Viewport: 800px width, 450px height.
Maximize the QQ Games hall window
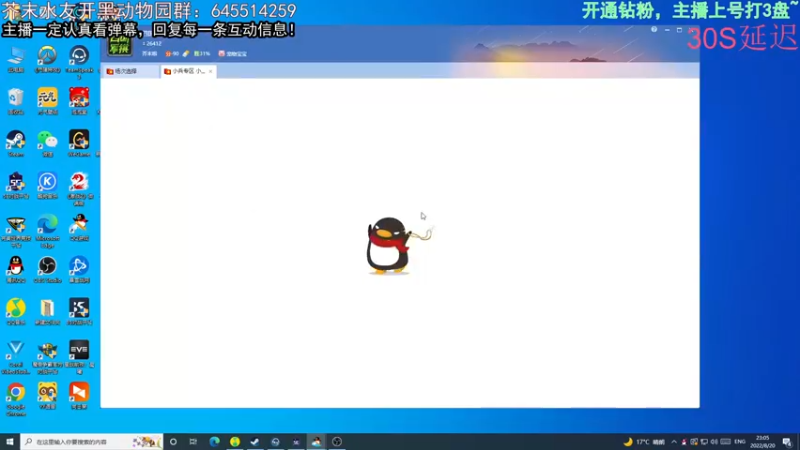coord(679,30)
